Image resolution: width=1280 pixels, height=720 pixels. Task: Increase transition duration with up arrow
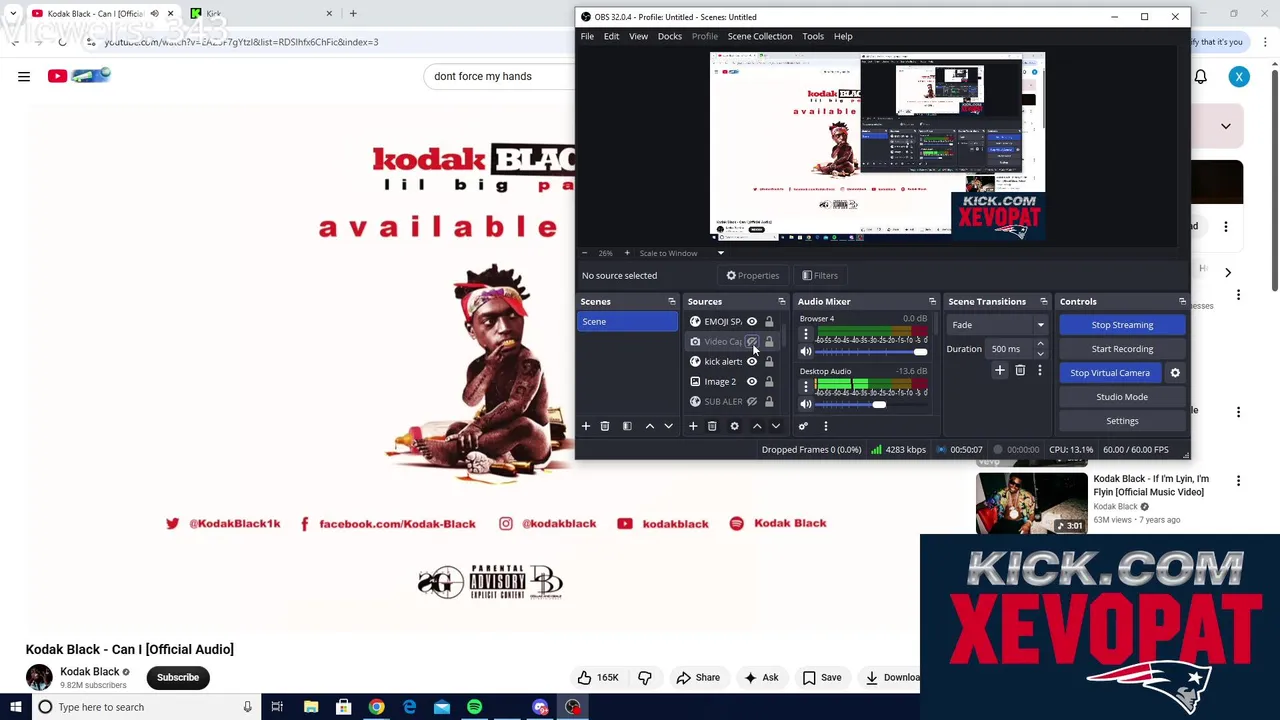[1040, 344]
